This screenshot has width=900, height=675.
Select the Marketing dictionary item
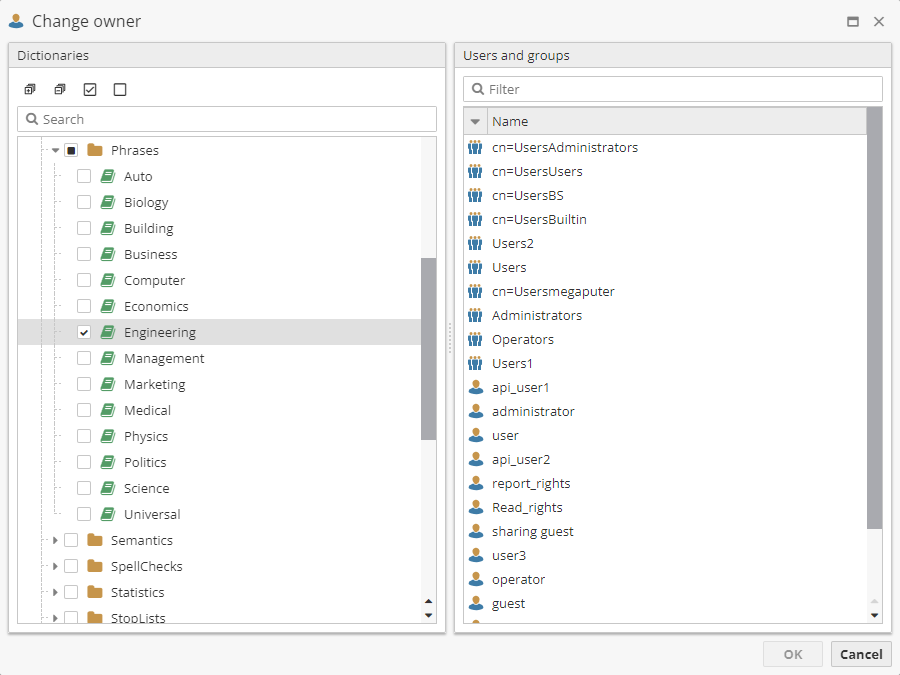tap(154, 385)
